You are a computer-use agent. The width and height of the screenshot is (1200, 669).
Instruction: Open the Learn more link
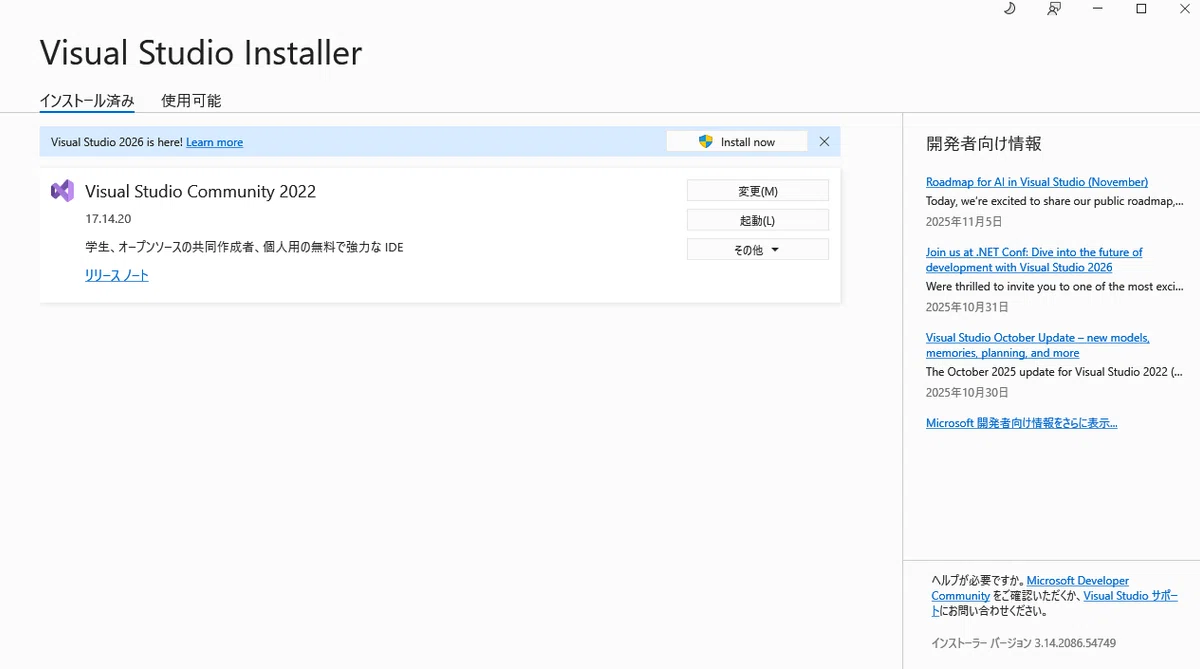pos(214,142)
